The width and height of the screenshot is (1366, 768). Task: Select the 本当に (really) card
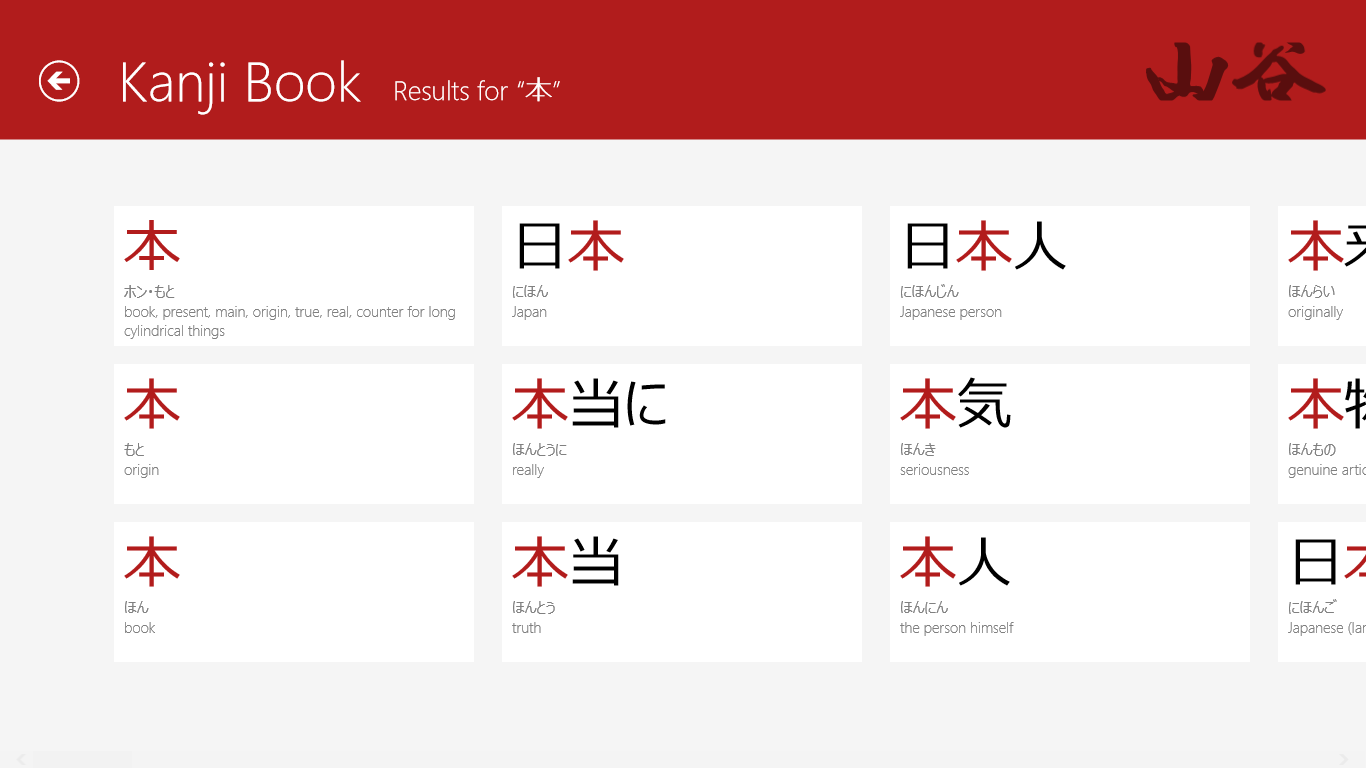[681, 434]
